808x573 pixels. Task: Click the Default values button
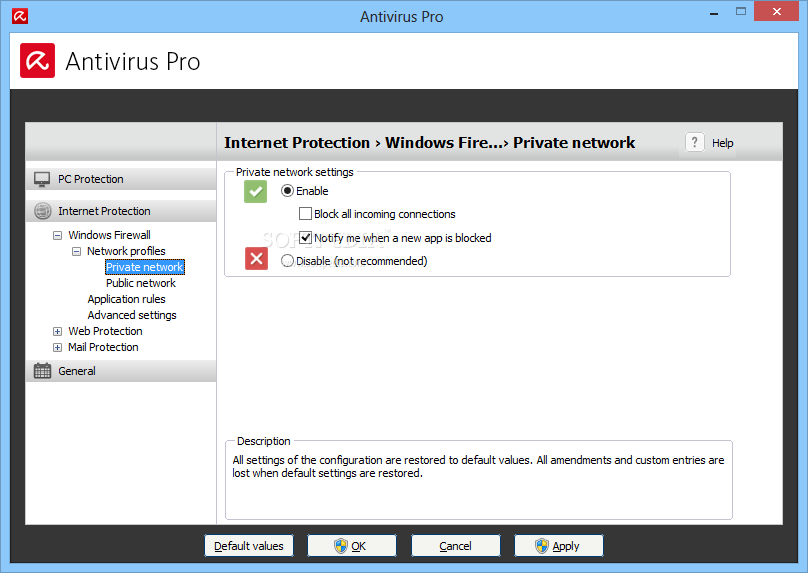click(x=249, y=546)
